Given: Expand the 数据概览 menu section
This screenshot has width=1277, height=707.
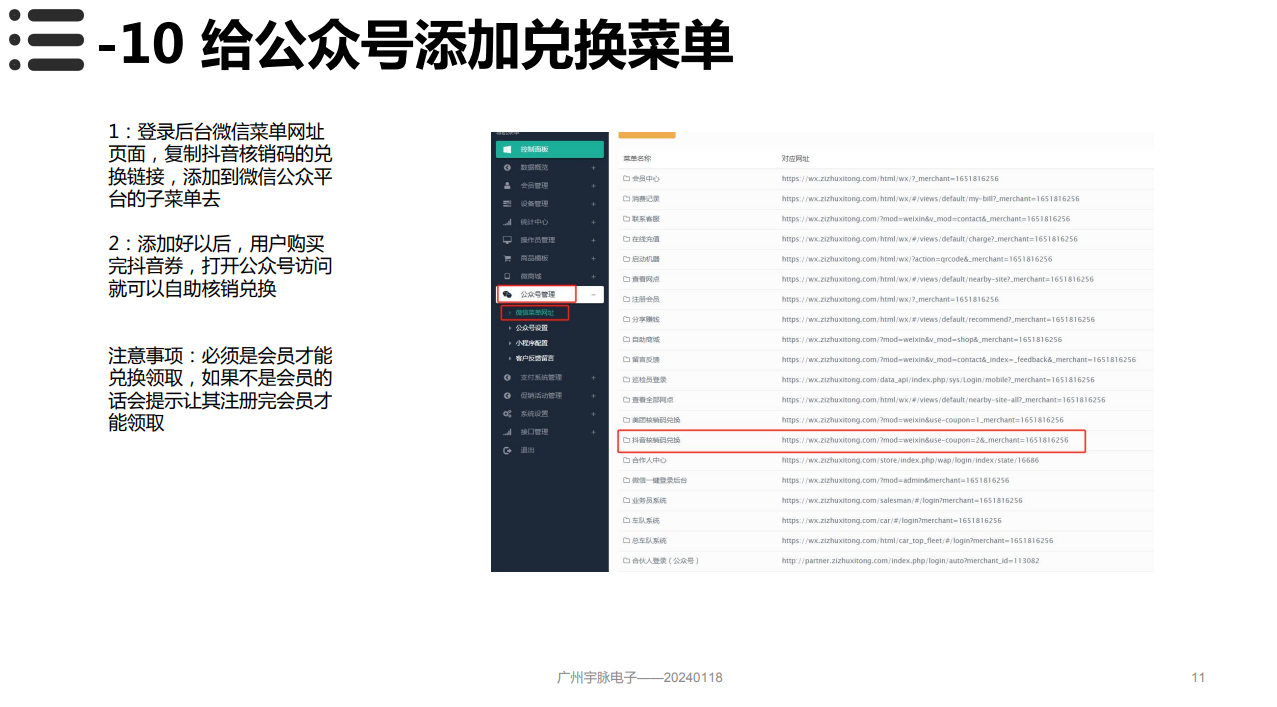Looking at the screenshot, I should (592, 170).
